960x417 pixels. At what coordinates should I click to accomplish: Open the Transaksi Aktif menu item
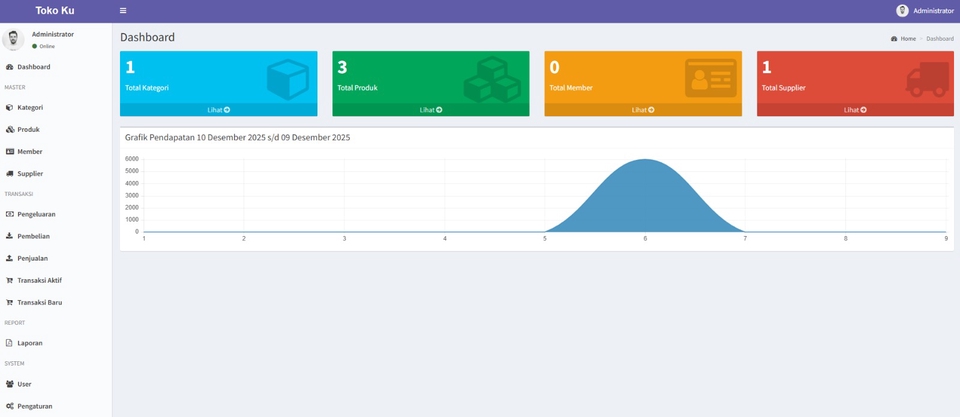pyautogui.click(x=39, y=280)
